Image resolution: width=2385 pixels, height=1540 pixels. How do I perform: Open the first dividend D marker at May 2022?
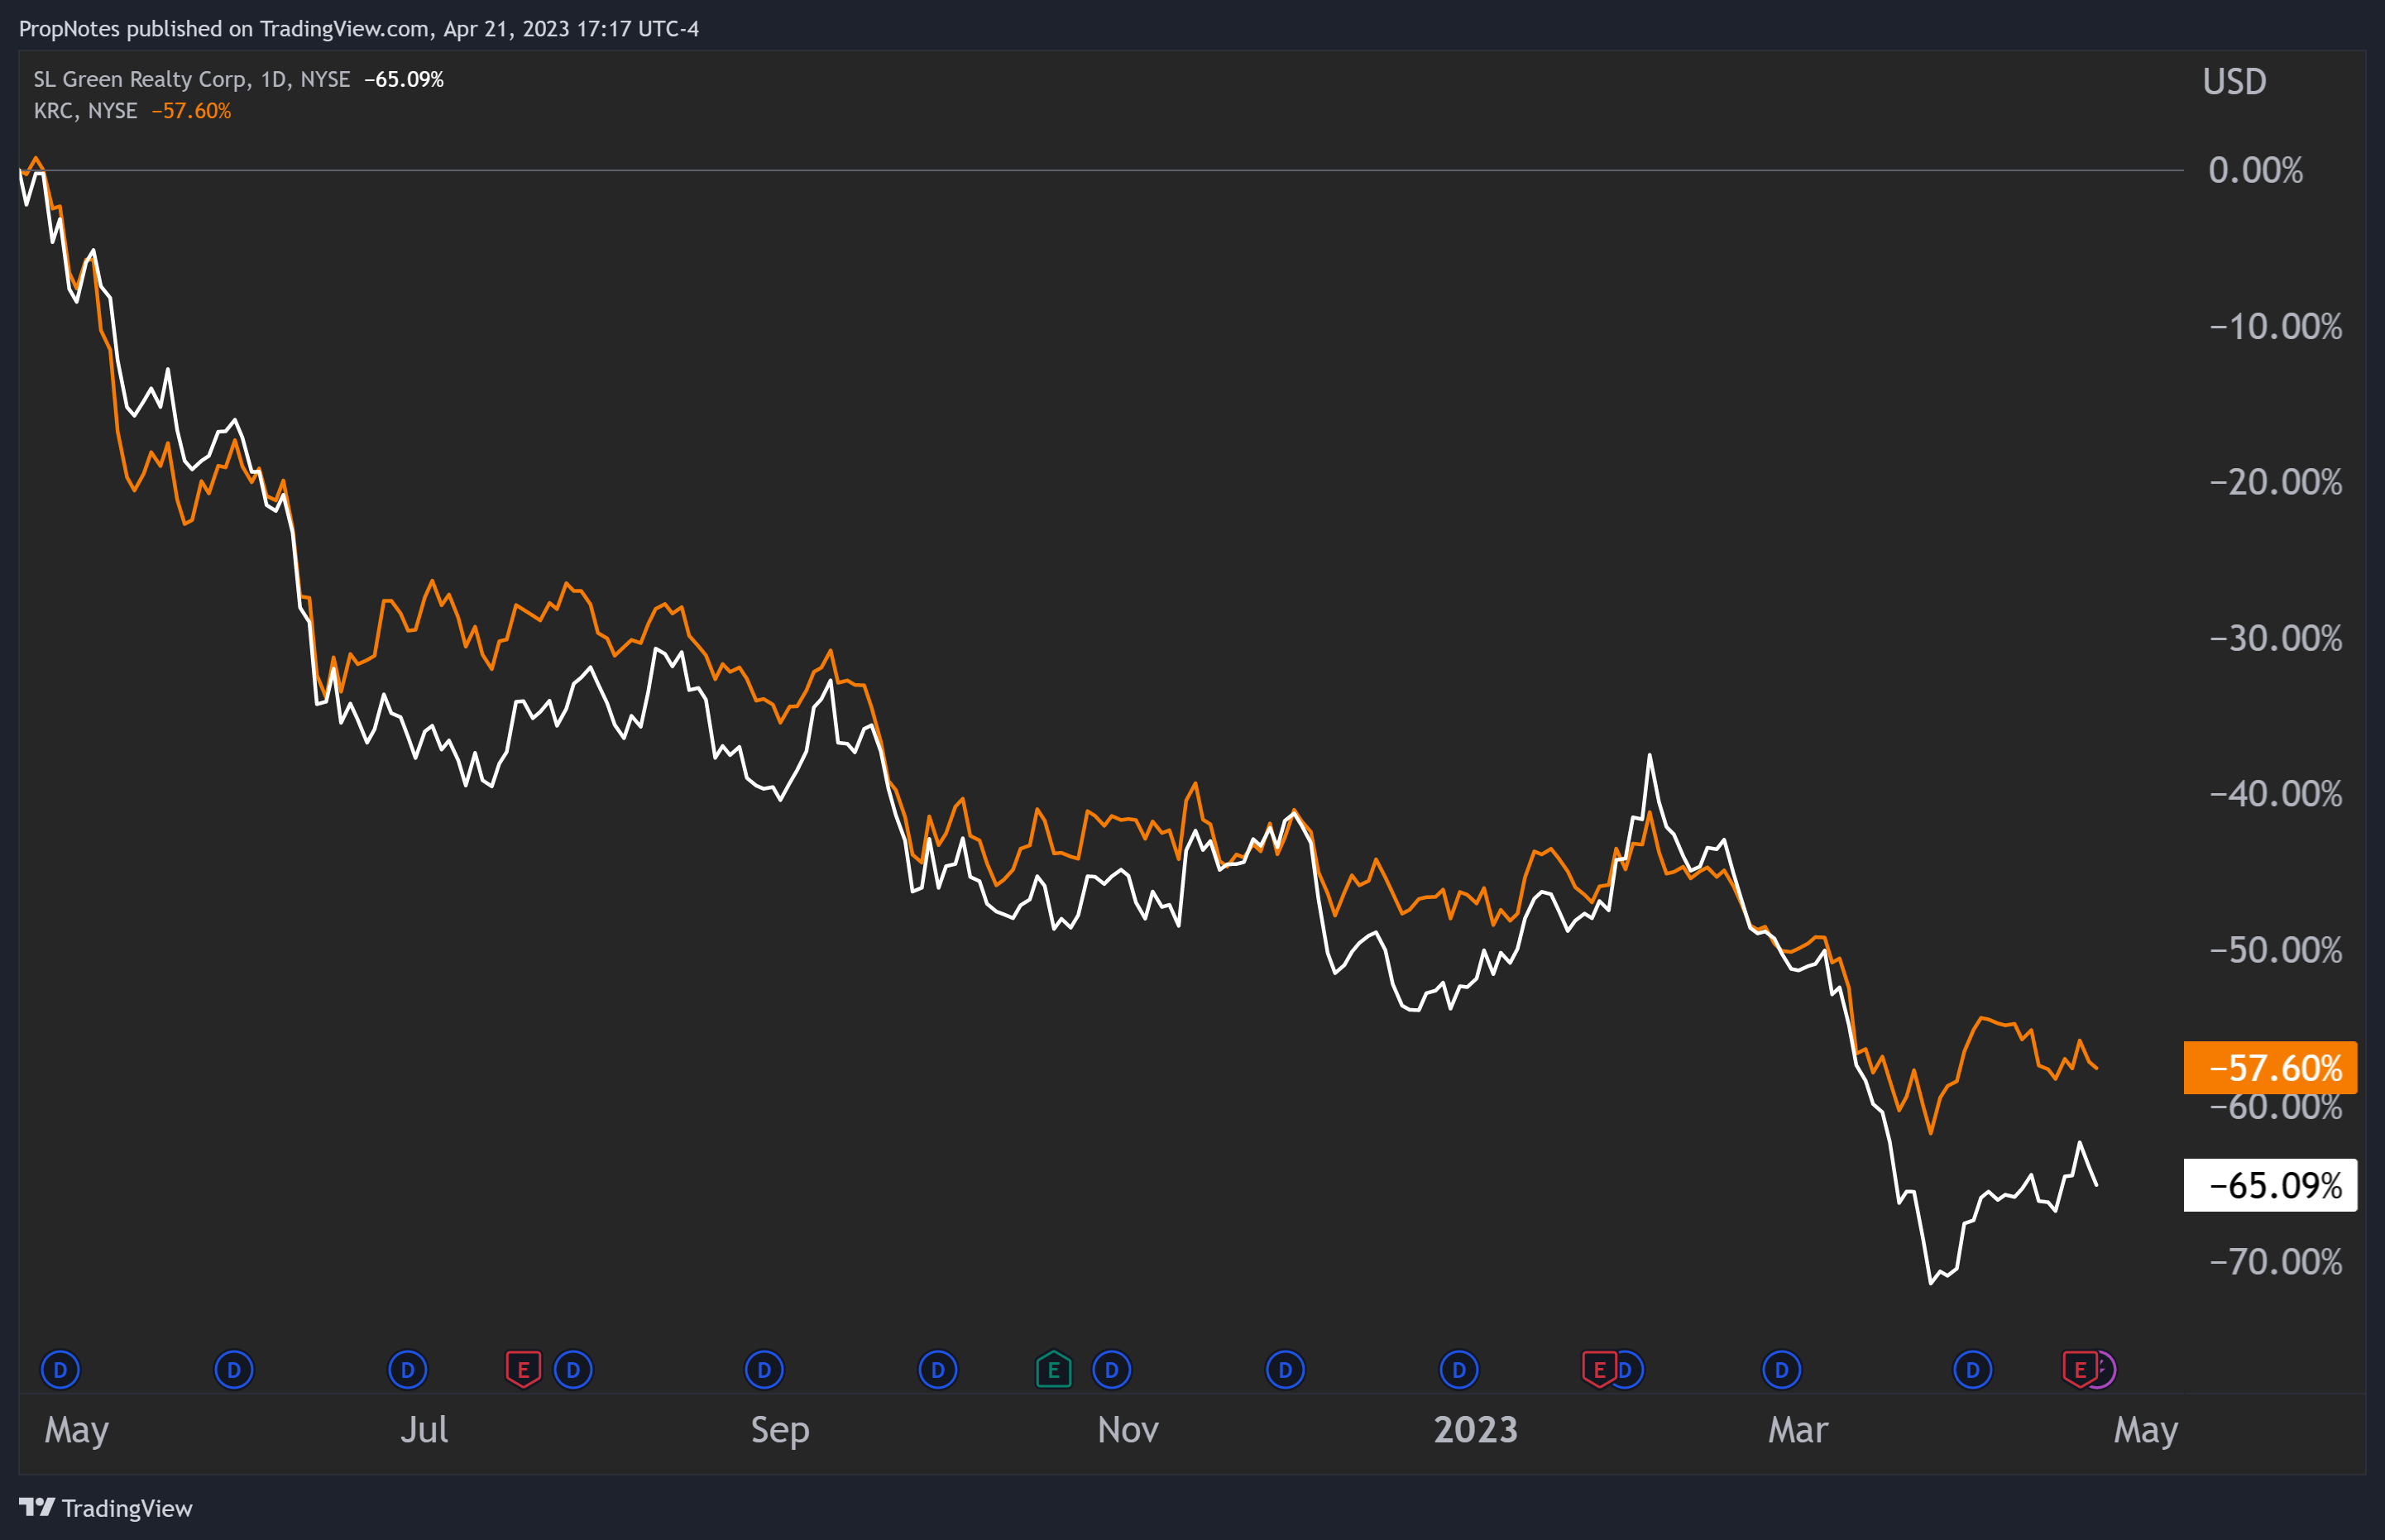60,1370
